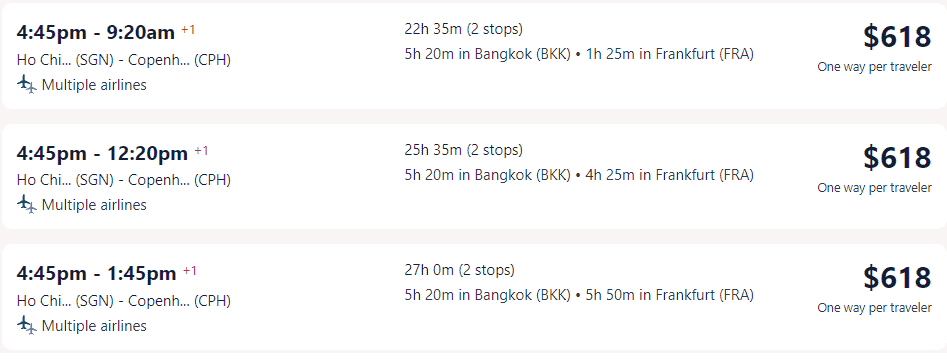This screenshot has width=947, height=361.
Task: Click the 1h 25m in Frankfurt layover details
Action: (x=670, y=54)
